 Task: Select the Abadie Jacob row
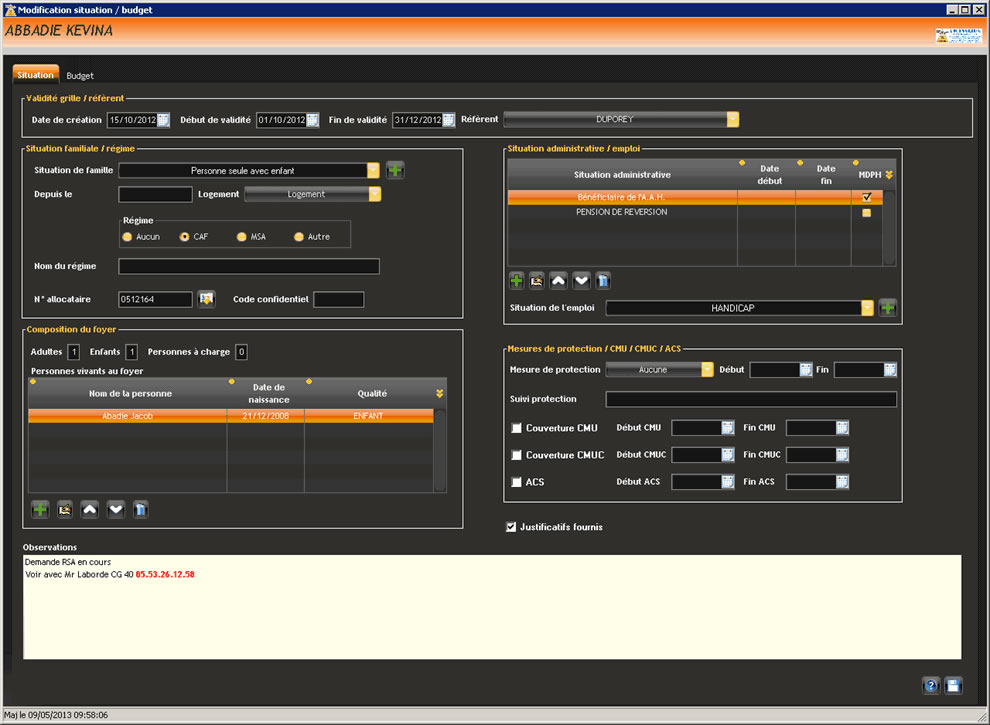tap(130, 416)
